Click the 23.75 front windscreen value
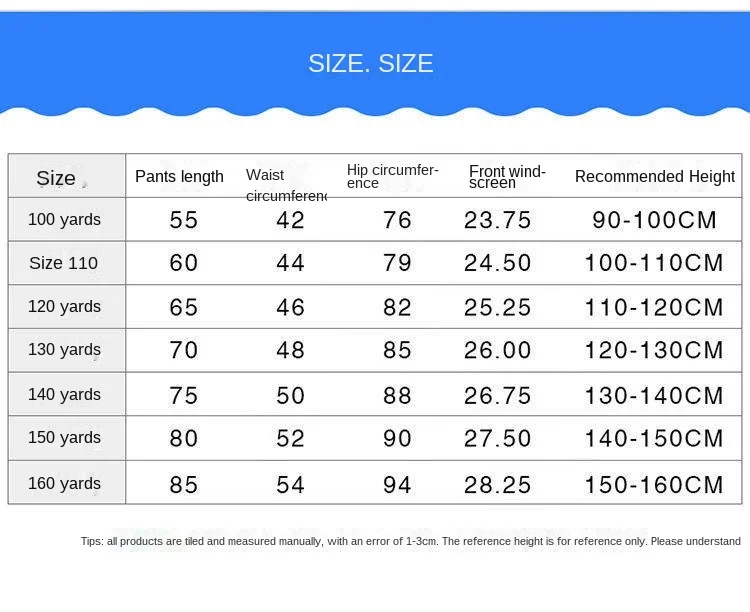 click(x=497, y=220)
